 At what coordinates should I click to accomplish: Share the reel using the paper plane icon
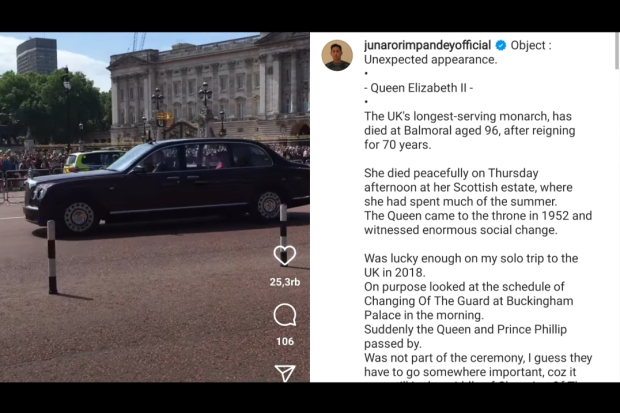285,373
